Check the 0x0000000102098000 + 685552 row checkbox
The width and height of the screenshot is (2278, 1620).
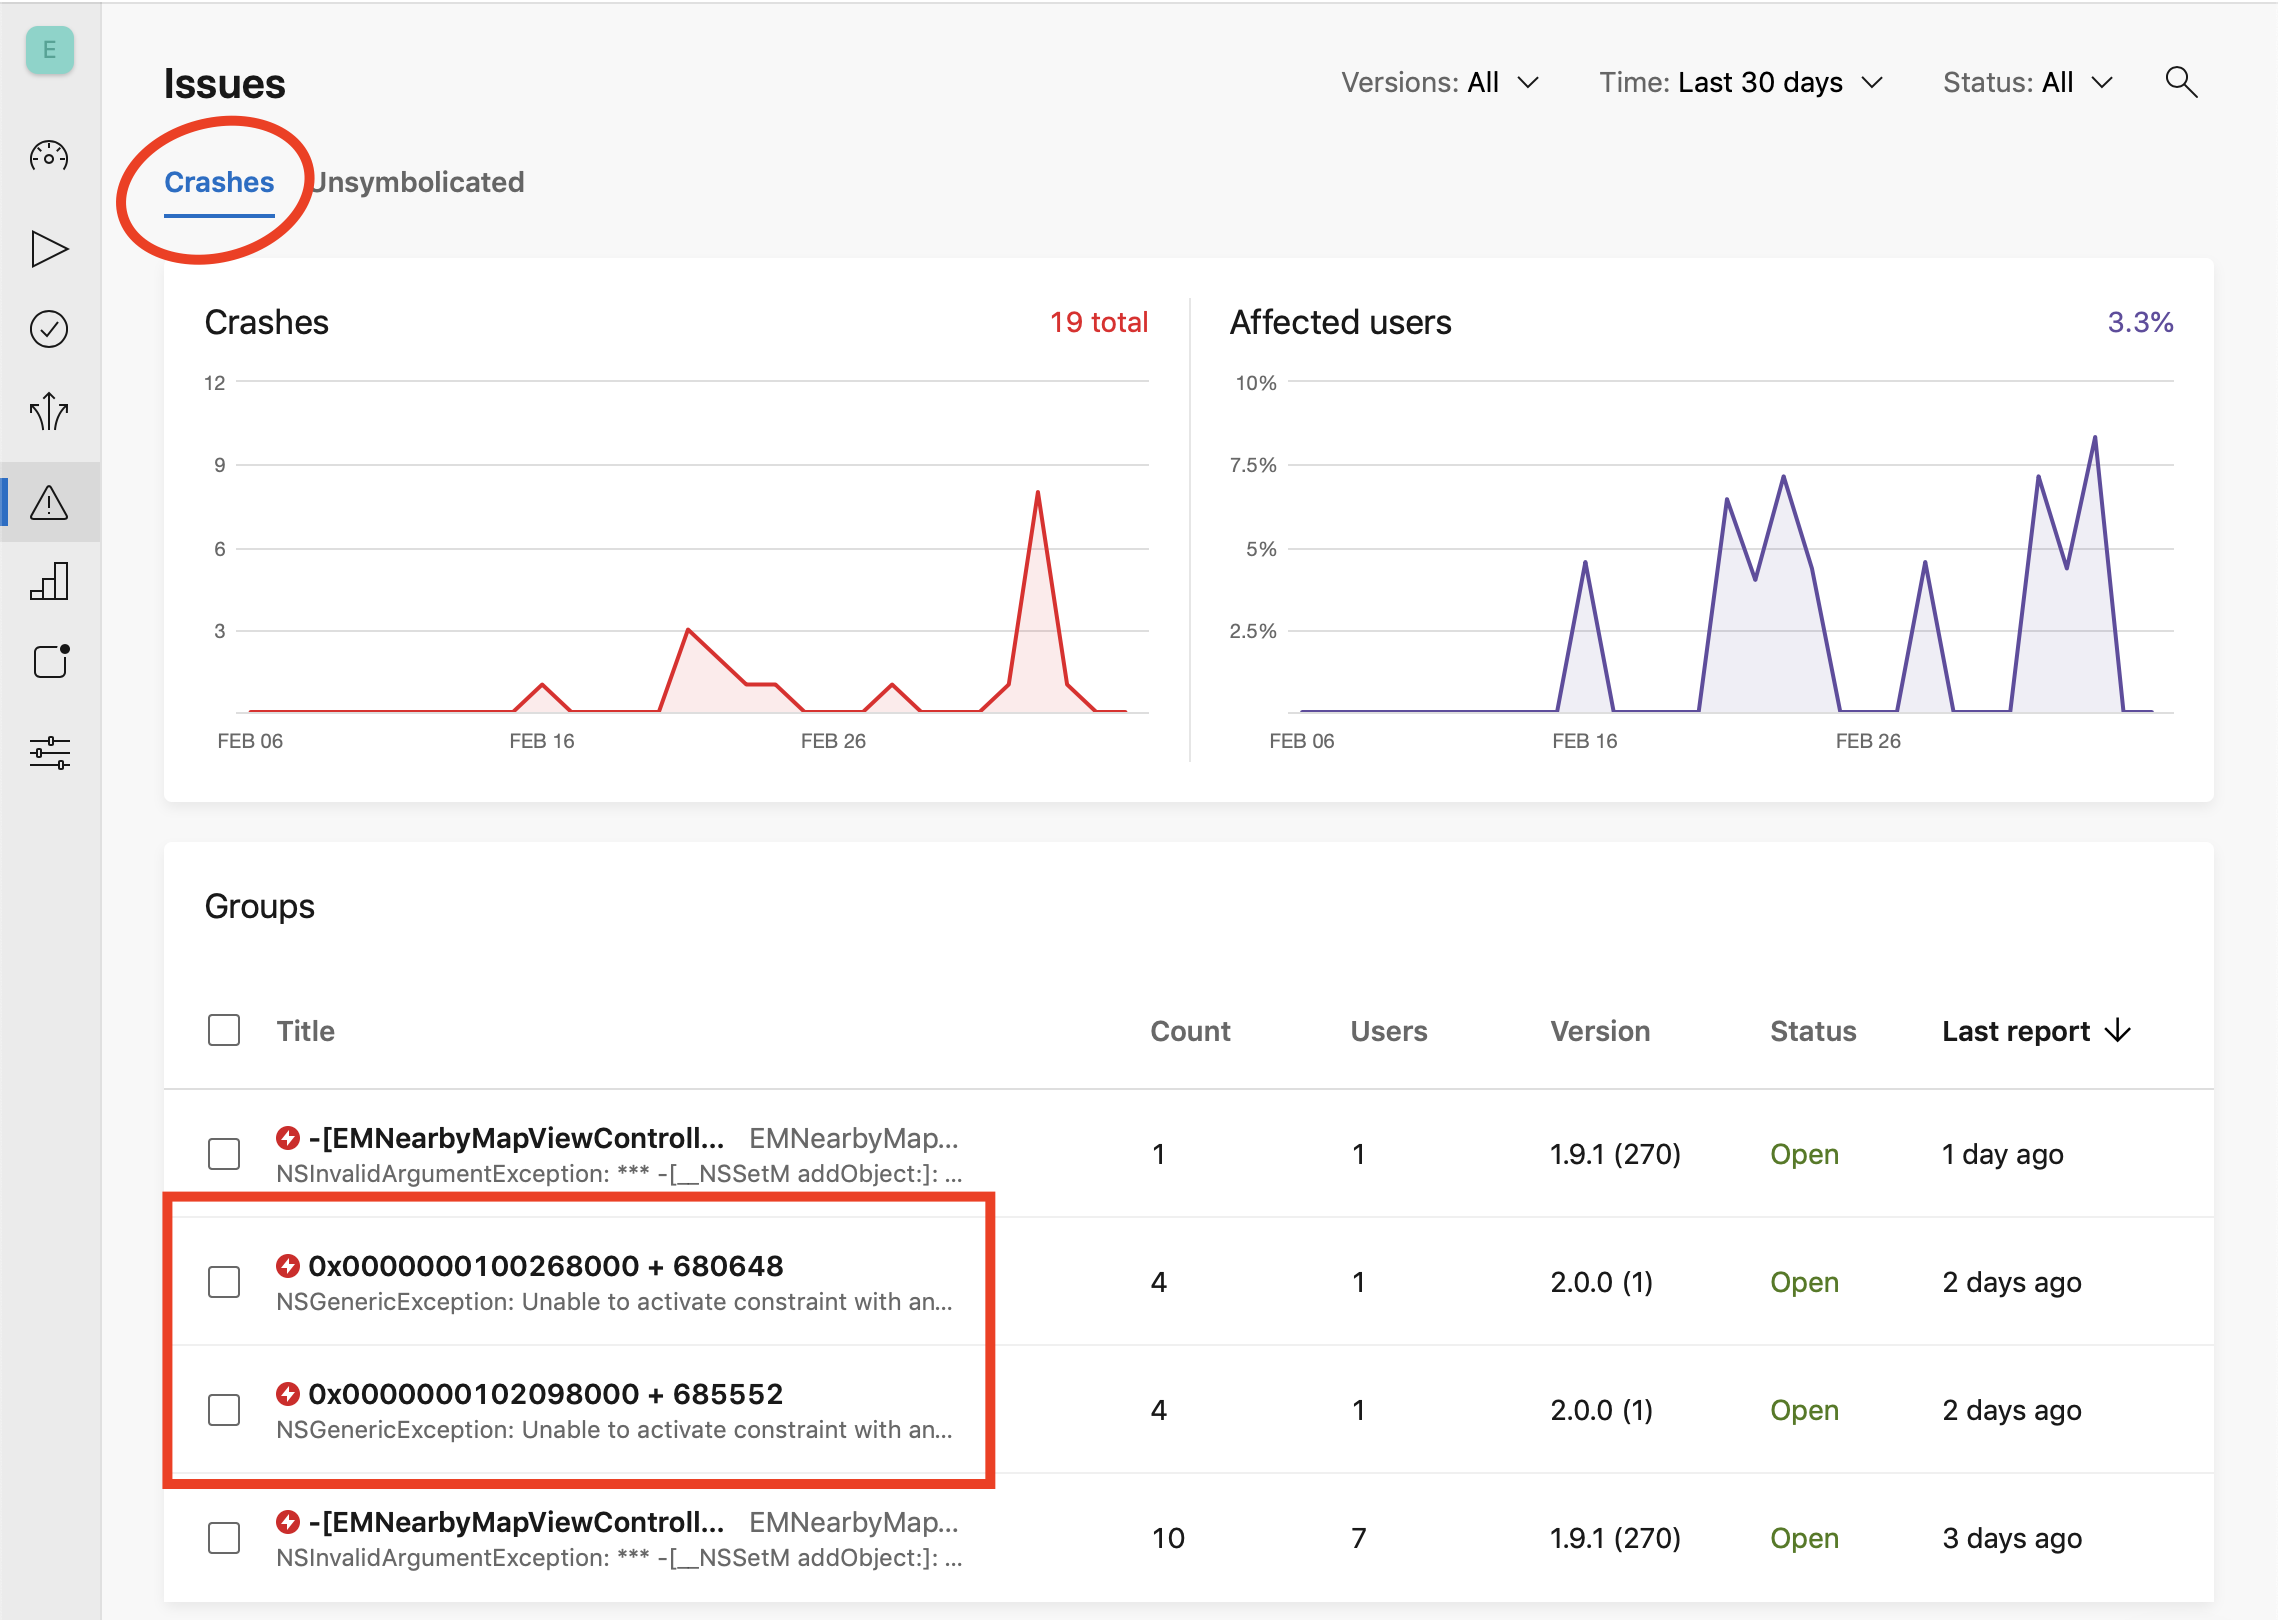224,1410
